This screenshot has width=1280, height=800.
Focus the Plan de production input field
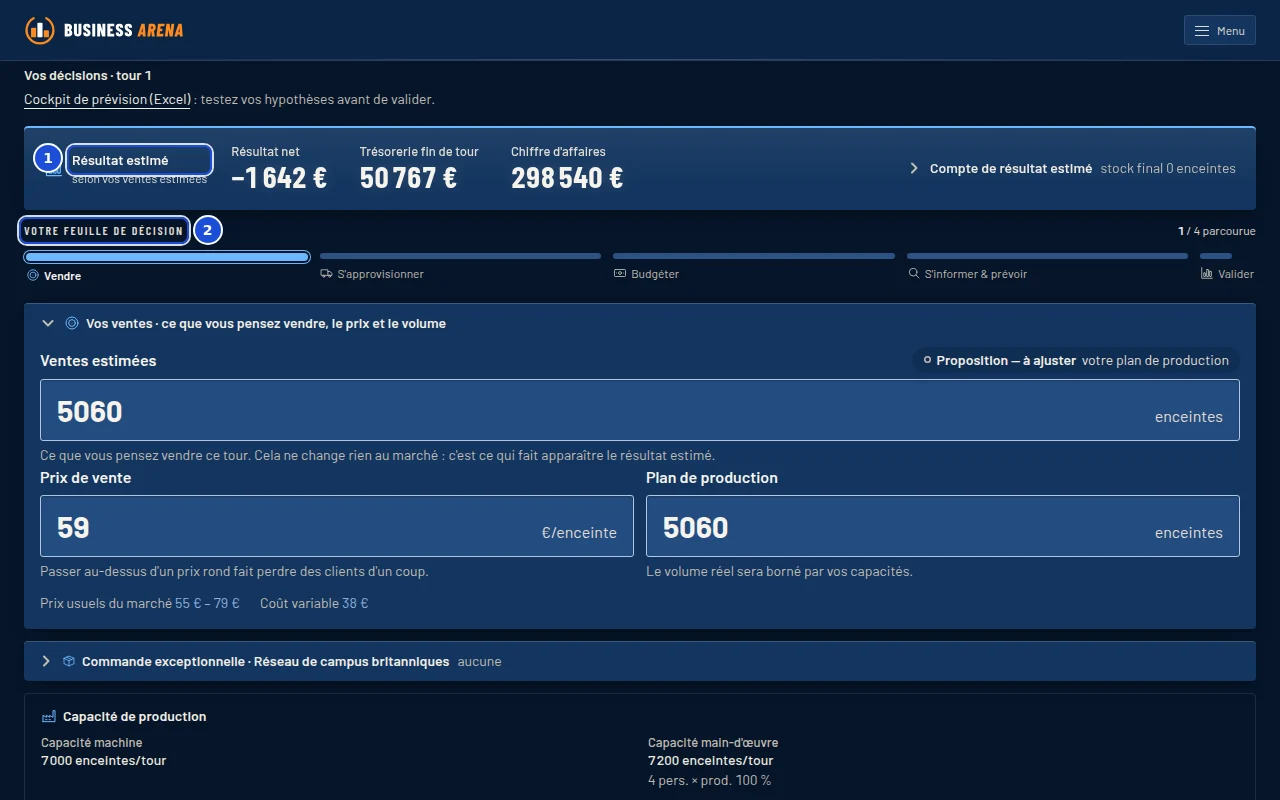point(943,526)
